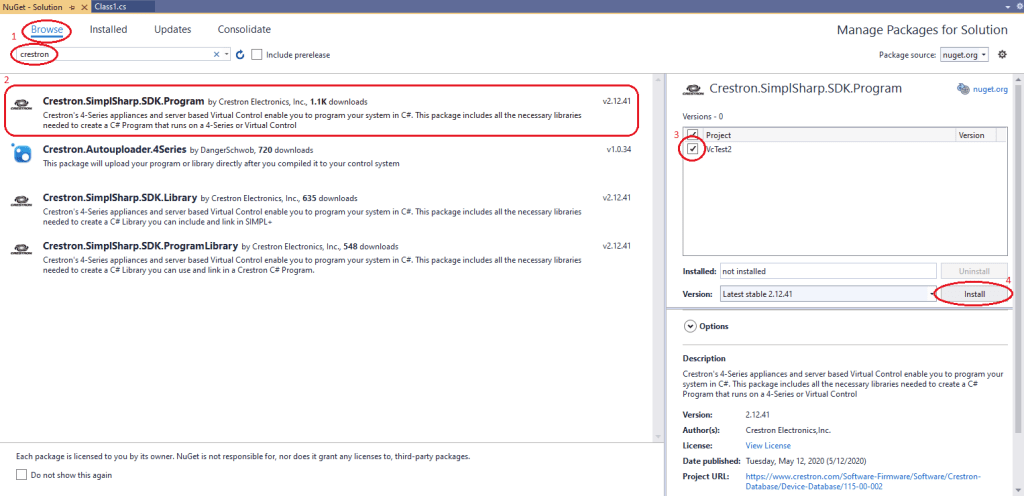The image size is (1024, 496).
Task: Switch to the Installed tab
Action: (x=108, y=30)
